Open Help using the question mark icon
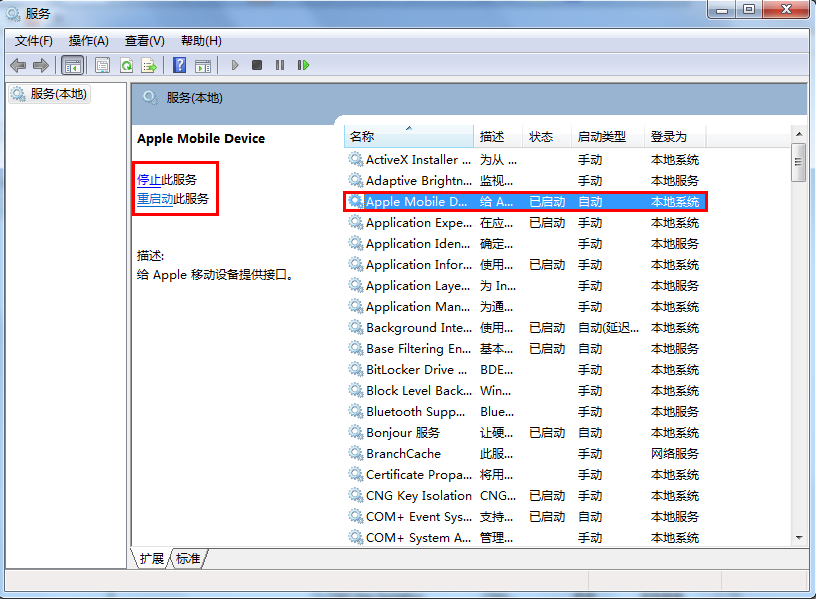Screen dimensions: 816x599 180,65
